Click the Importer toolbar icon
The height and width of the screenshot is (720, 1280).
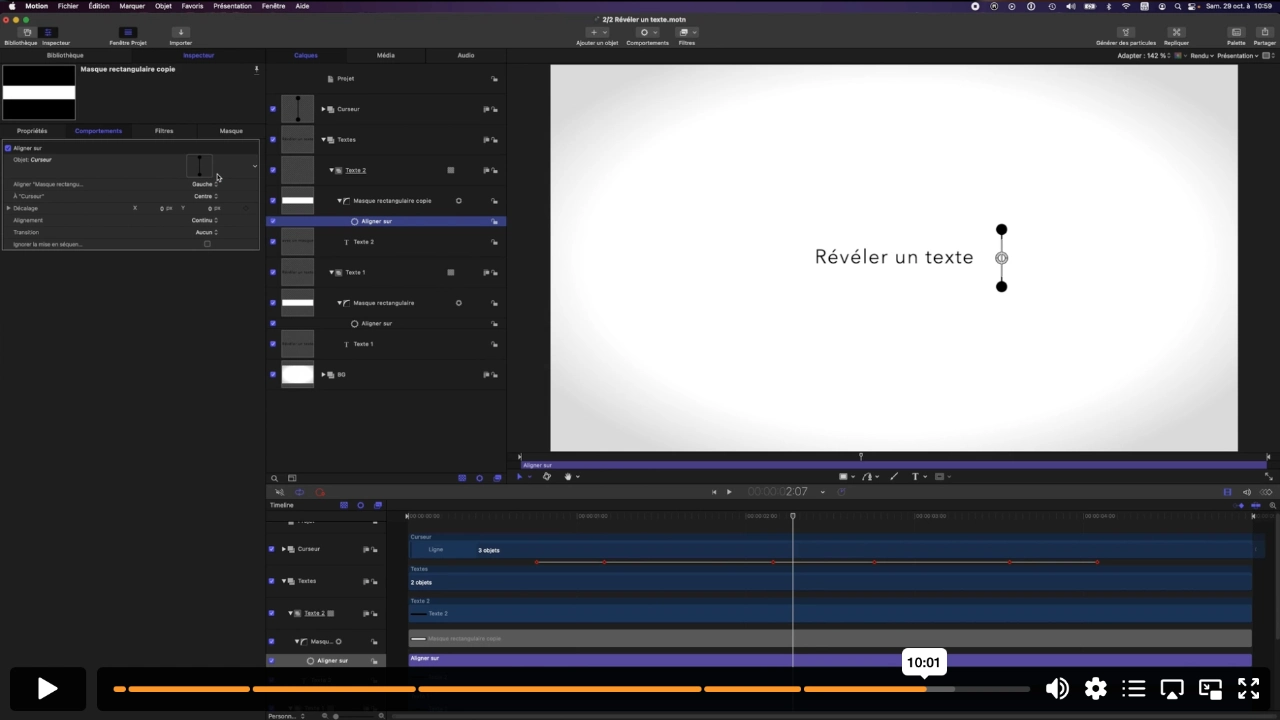coord(181,32)
